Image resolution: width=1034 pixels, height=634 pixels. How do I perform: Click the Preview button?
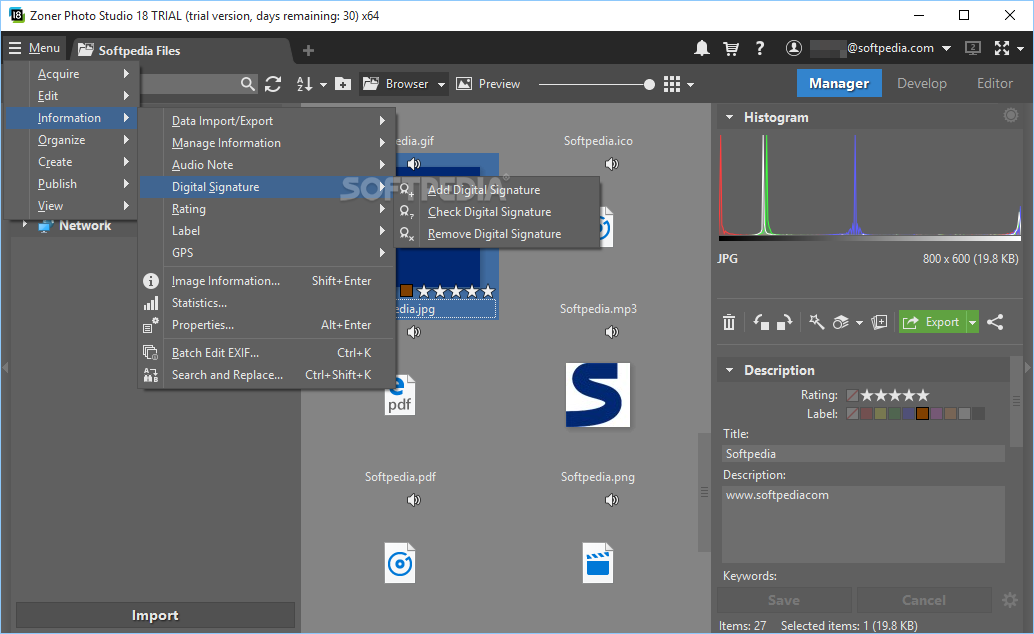[488, 84]
